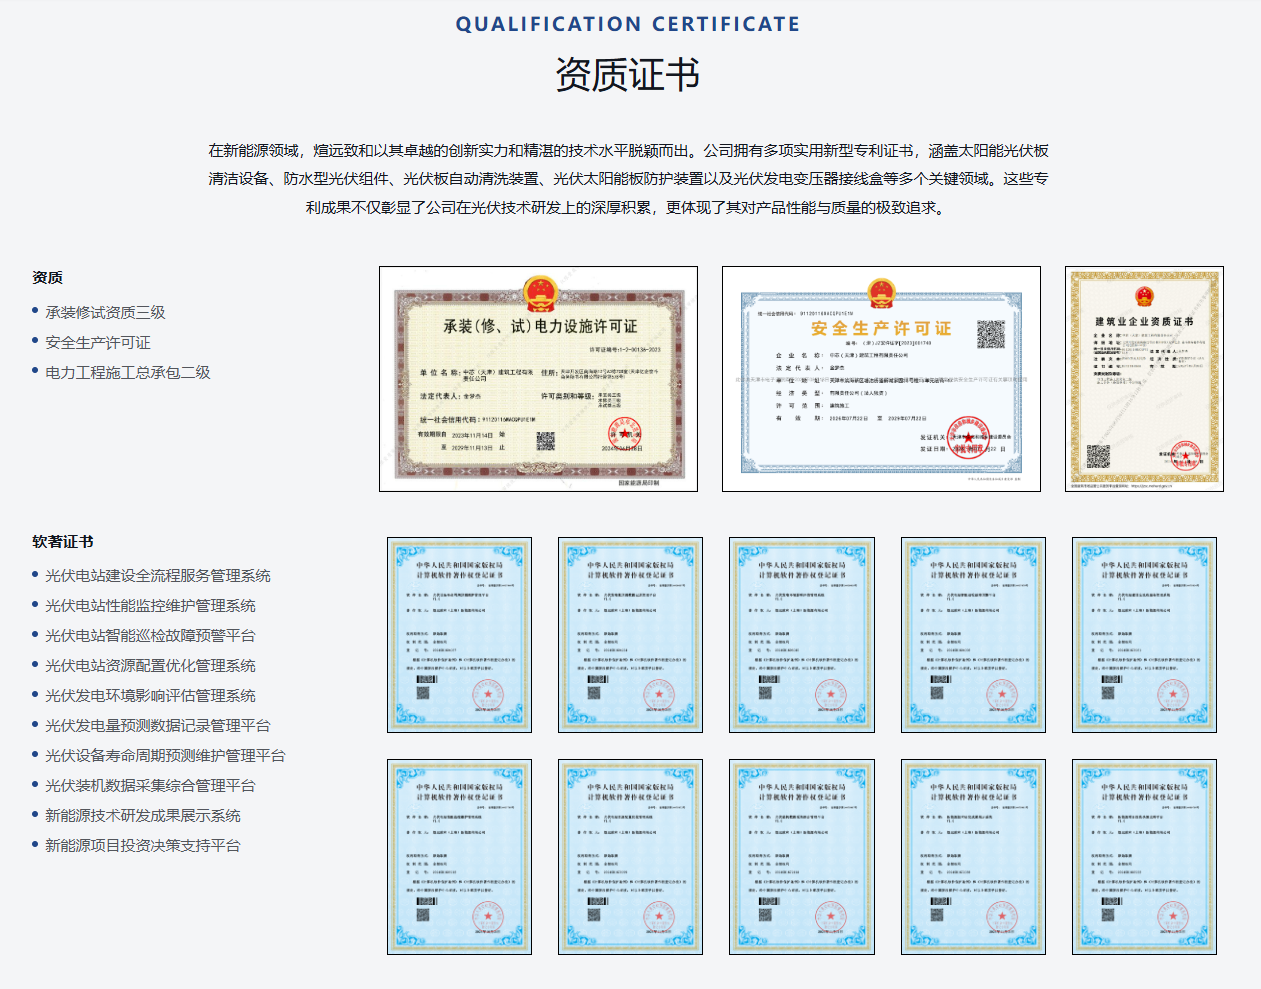Choose 光伏电站智能巡检故障预警平台 entry
1261x989 pixels.
150,635
